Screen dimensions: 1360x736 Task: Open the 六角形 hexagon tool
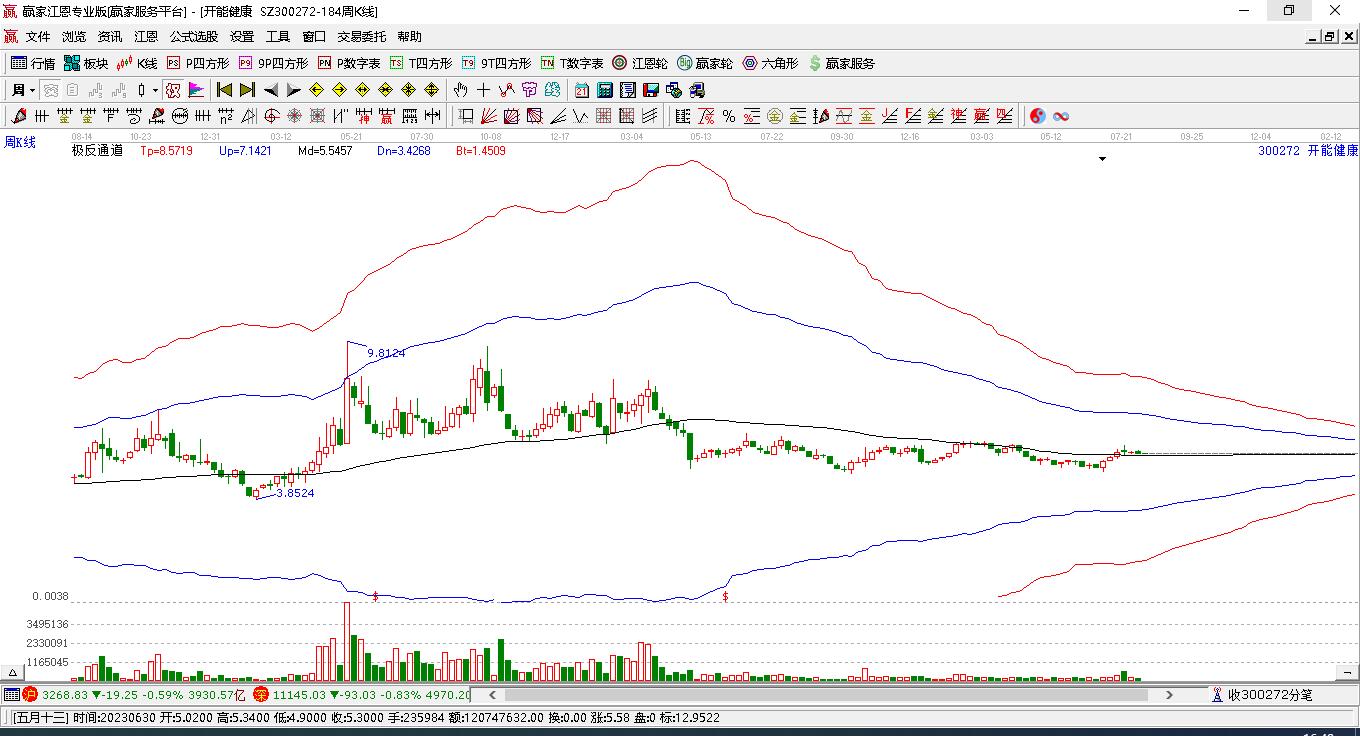click(x=770, y=63)
